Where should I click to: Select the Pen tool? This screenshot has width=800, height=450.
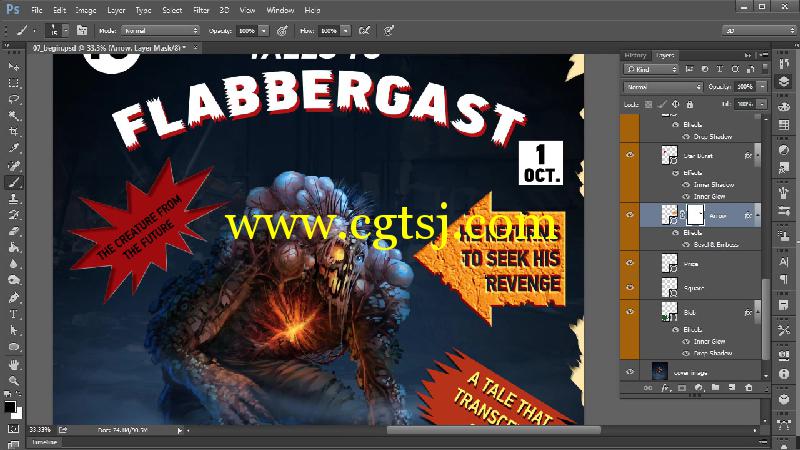tap(14, 297)
